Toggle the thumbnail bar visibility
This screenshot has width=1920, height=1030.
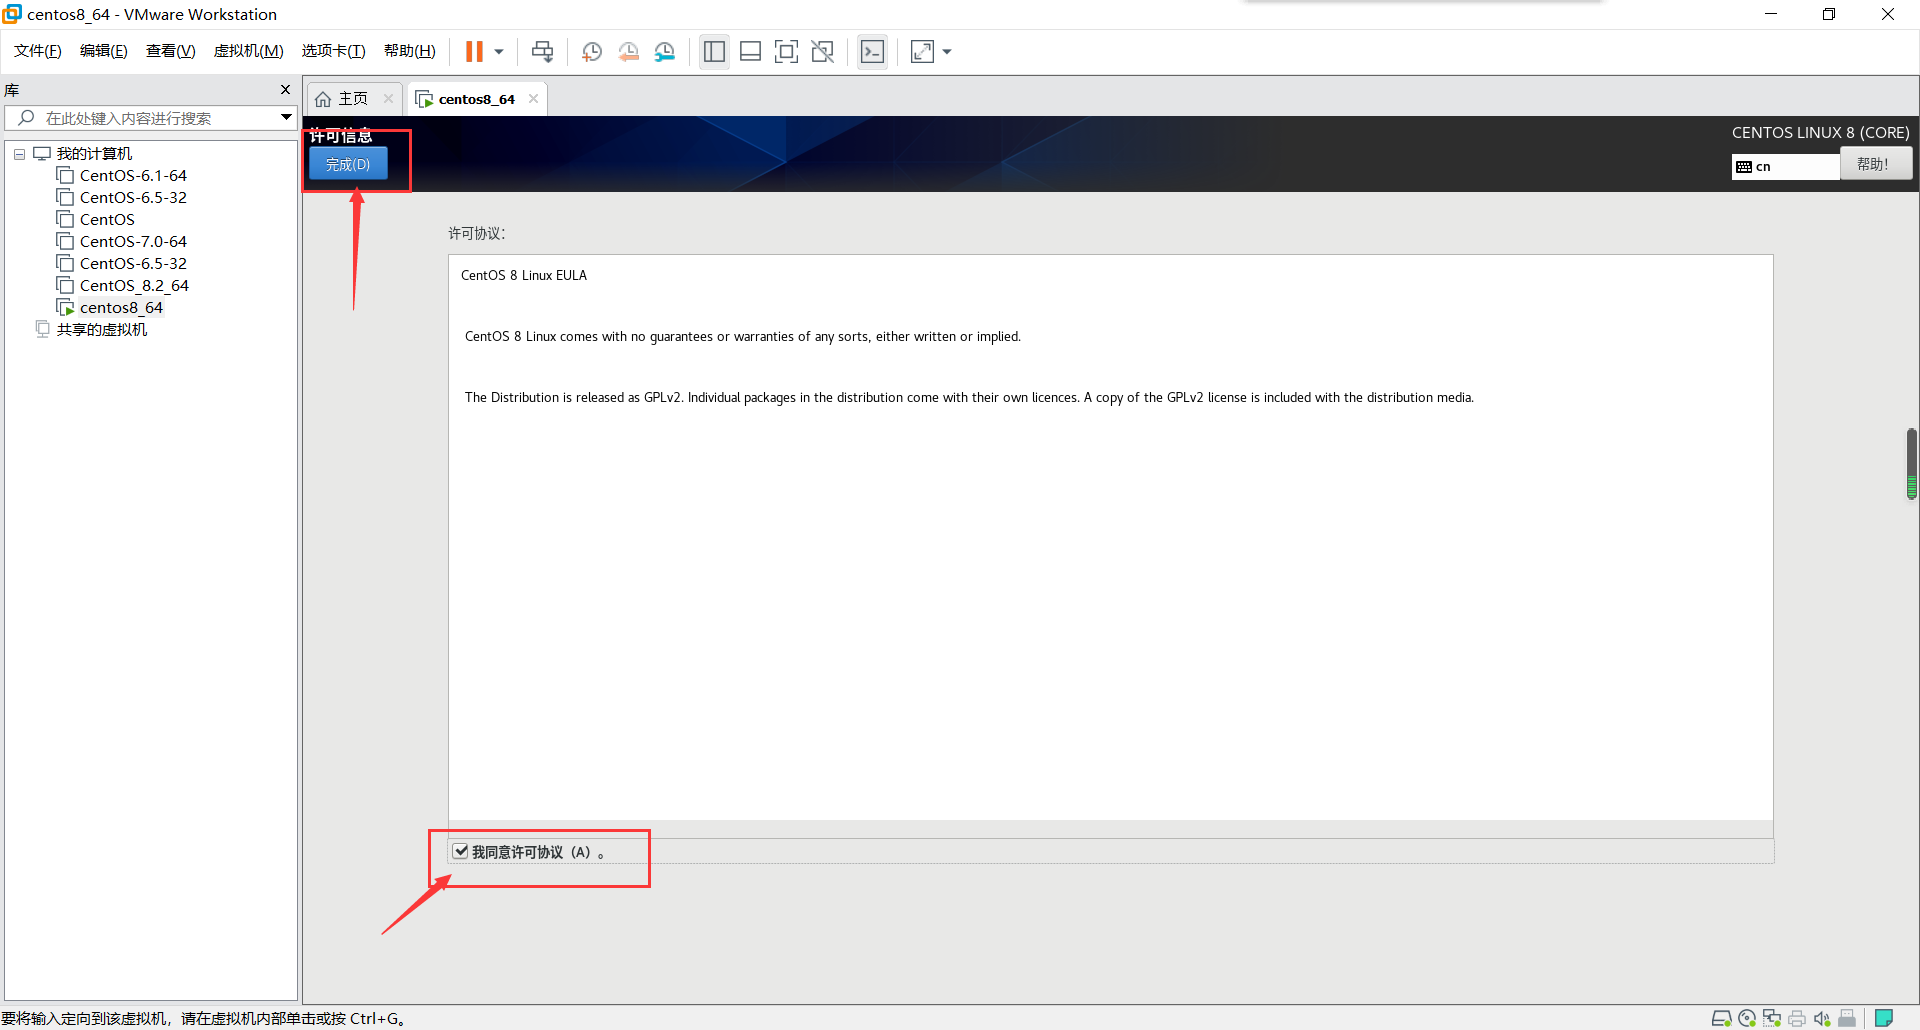[750, 51]
